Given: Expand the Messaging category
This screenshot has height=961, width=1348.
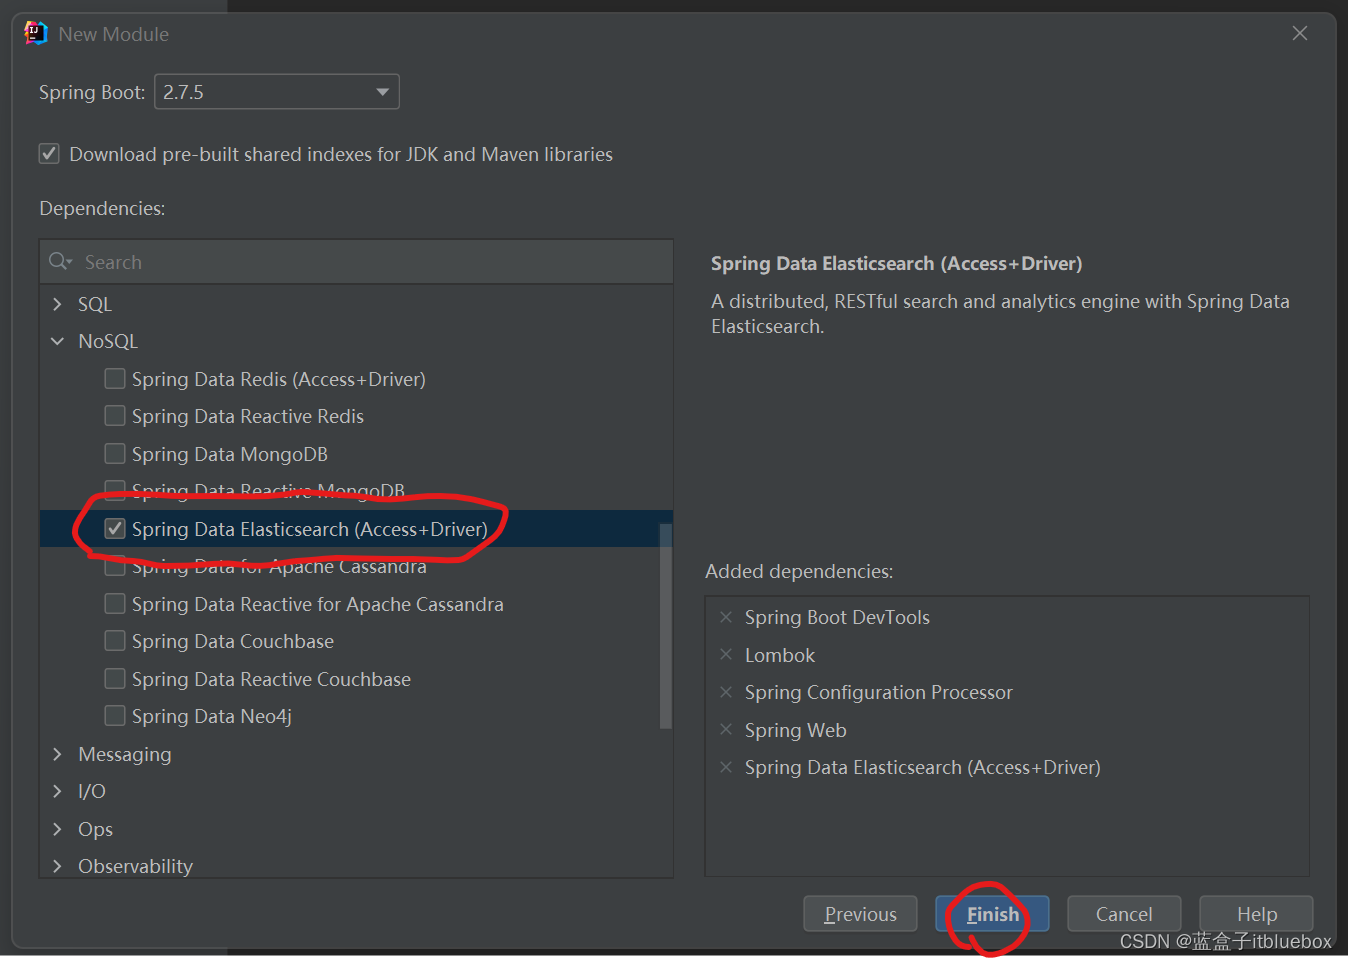Looking at the screenshot, I should 57,754.
